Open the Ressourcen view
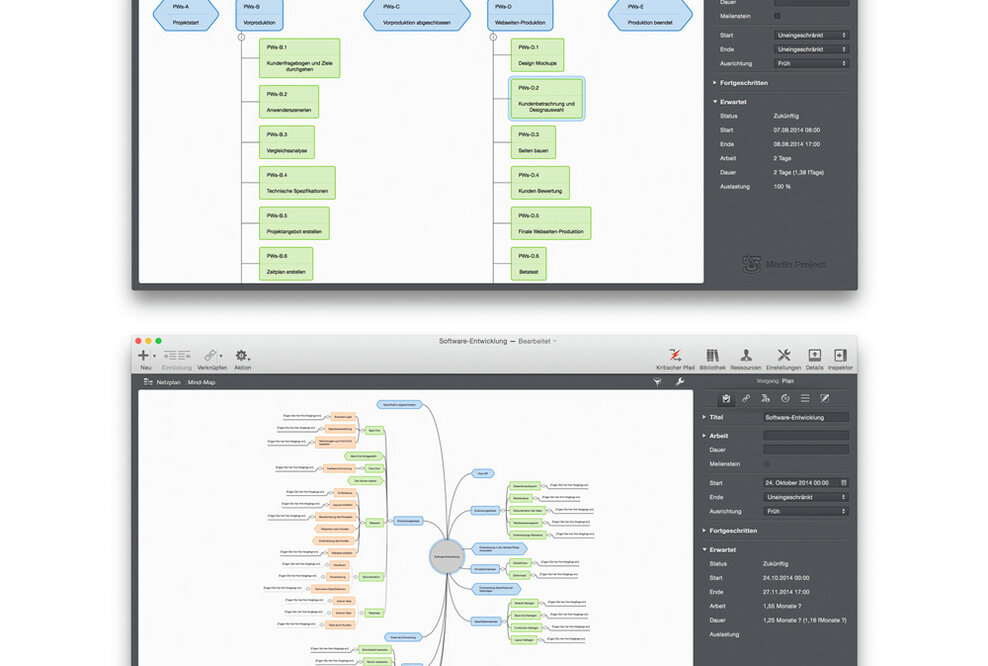The width and height of the screenshot is (988, 666). [x=747, y=357]
